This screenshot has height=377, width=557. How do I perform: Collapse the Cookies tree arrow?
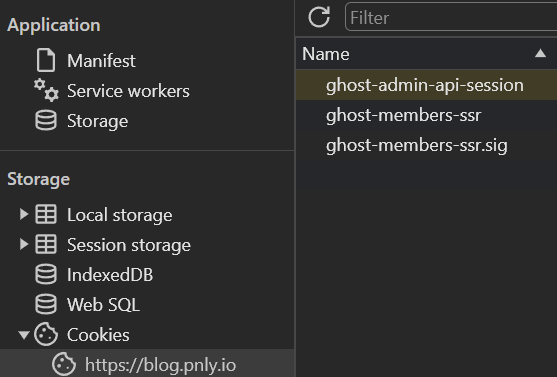24,335
